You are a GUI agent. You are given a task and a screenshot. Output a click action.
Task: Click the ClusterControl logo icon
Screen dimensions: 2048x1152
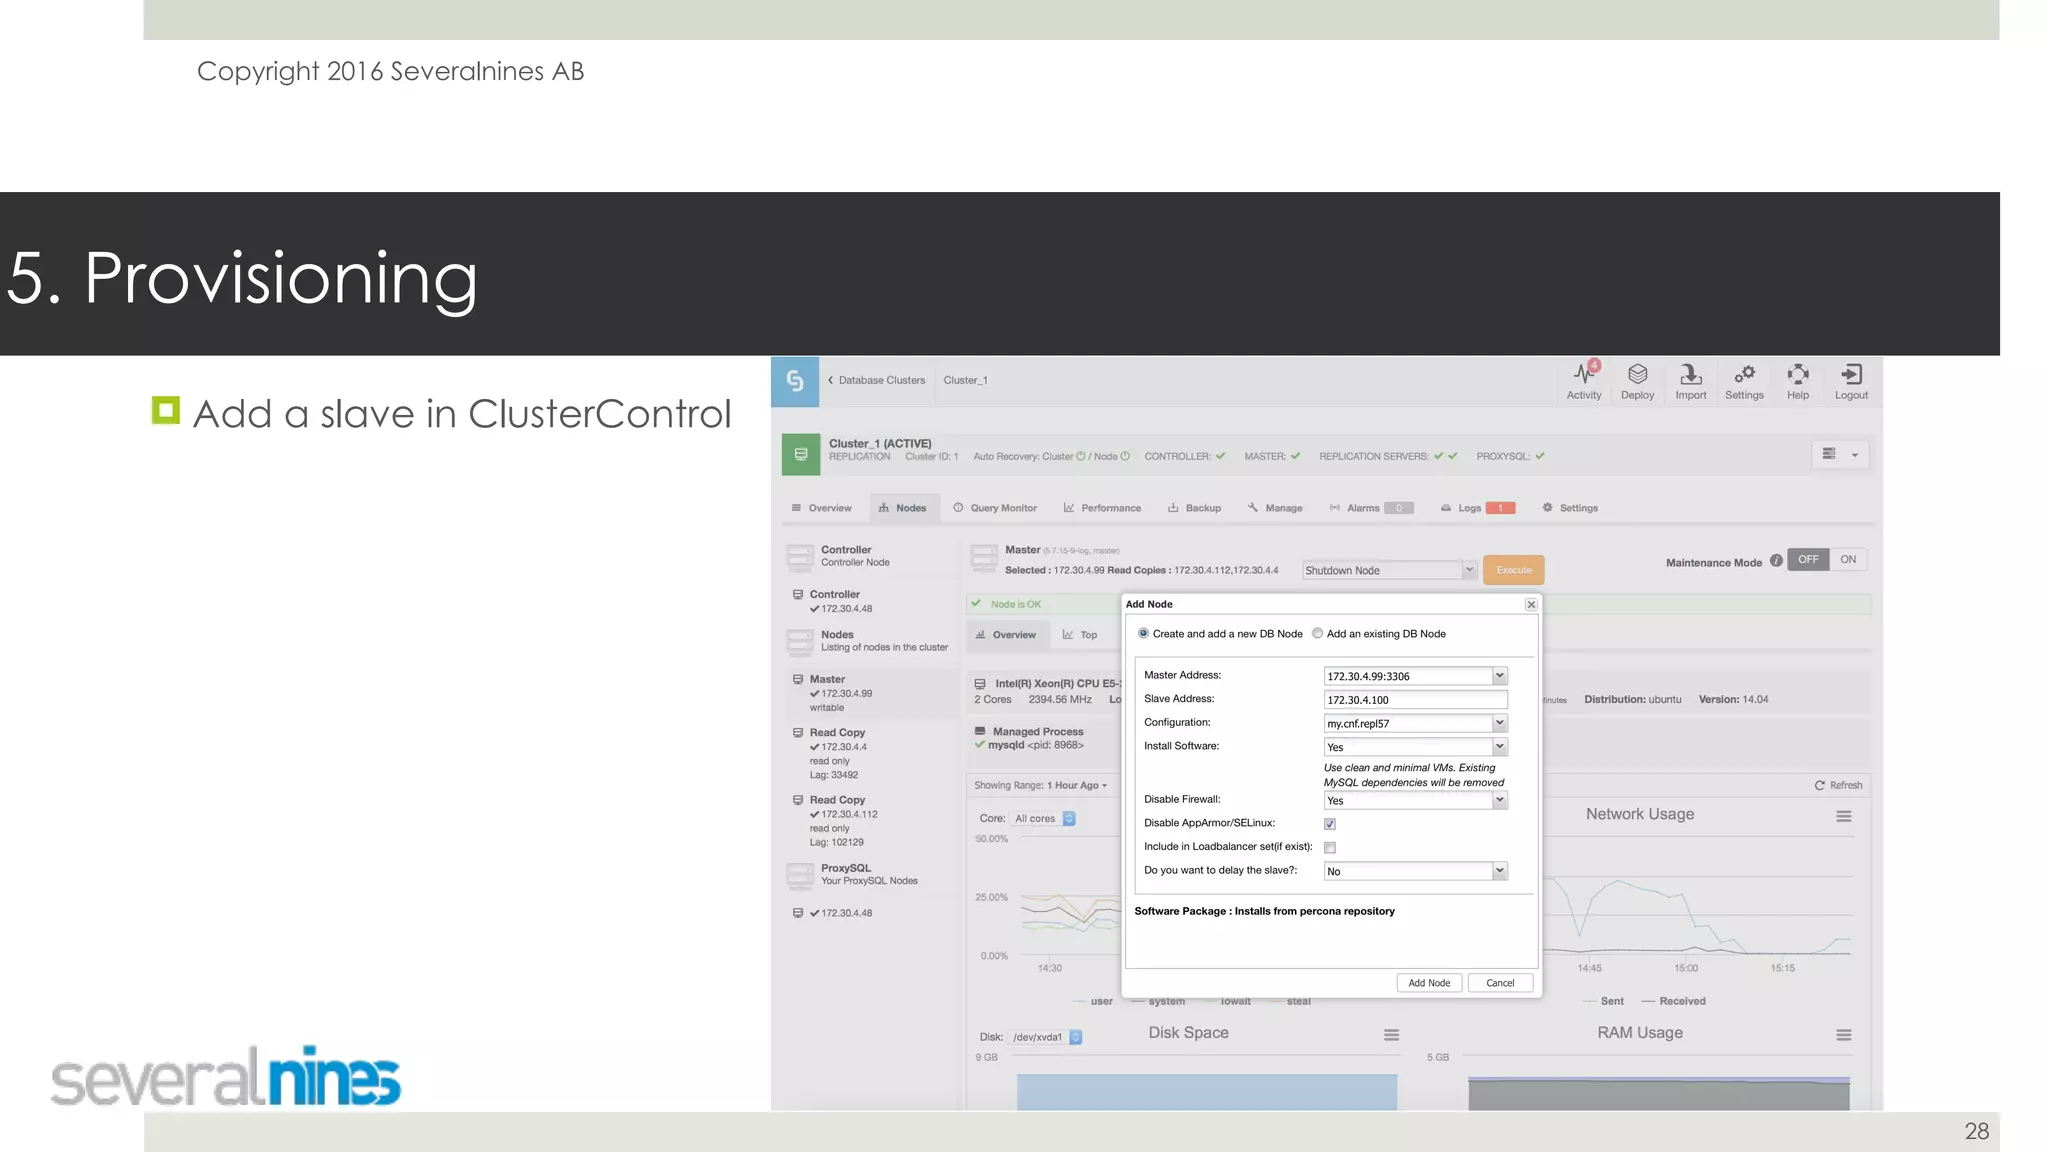795,381
